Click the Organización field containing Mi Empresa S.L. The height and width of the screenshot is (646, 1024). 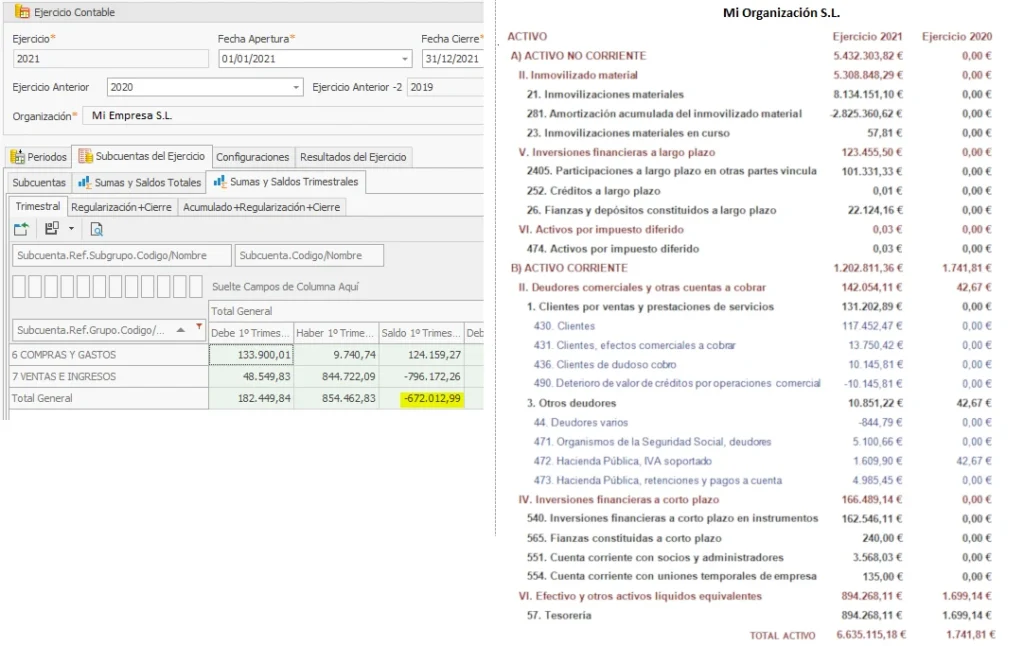pyautogui.click(x=283, y=116)
